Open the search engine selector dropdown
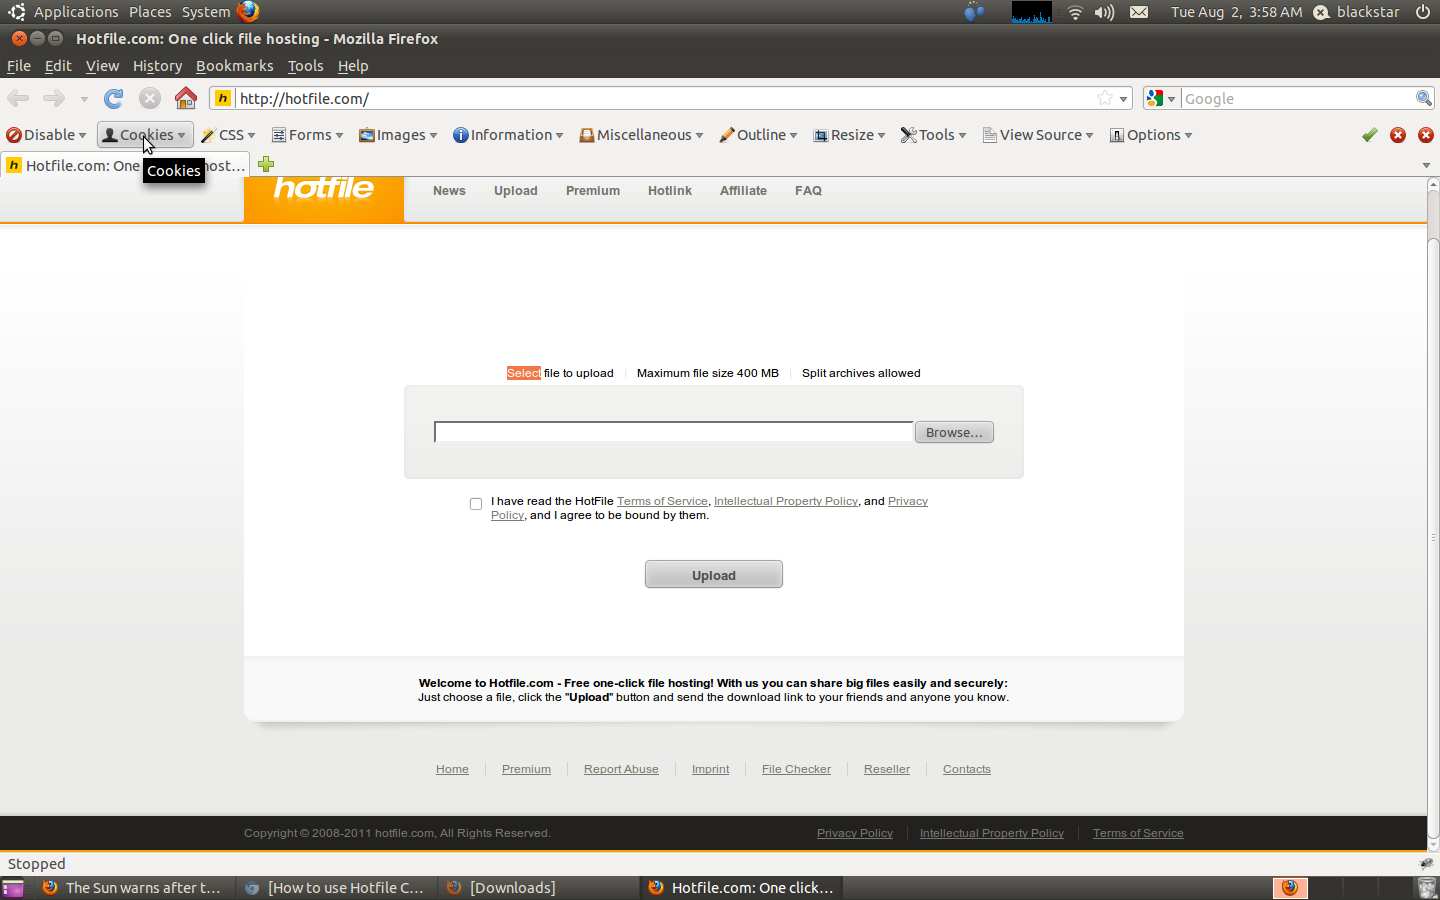 point(1161,98)
